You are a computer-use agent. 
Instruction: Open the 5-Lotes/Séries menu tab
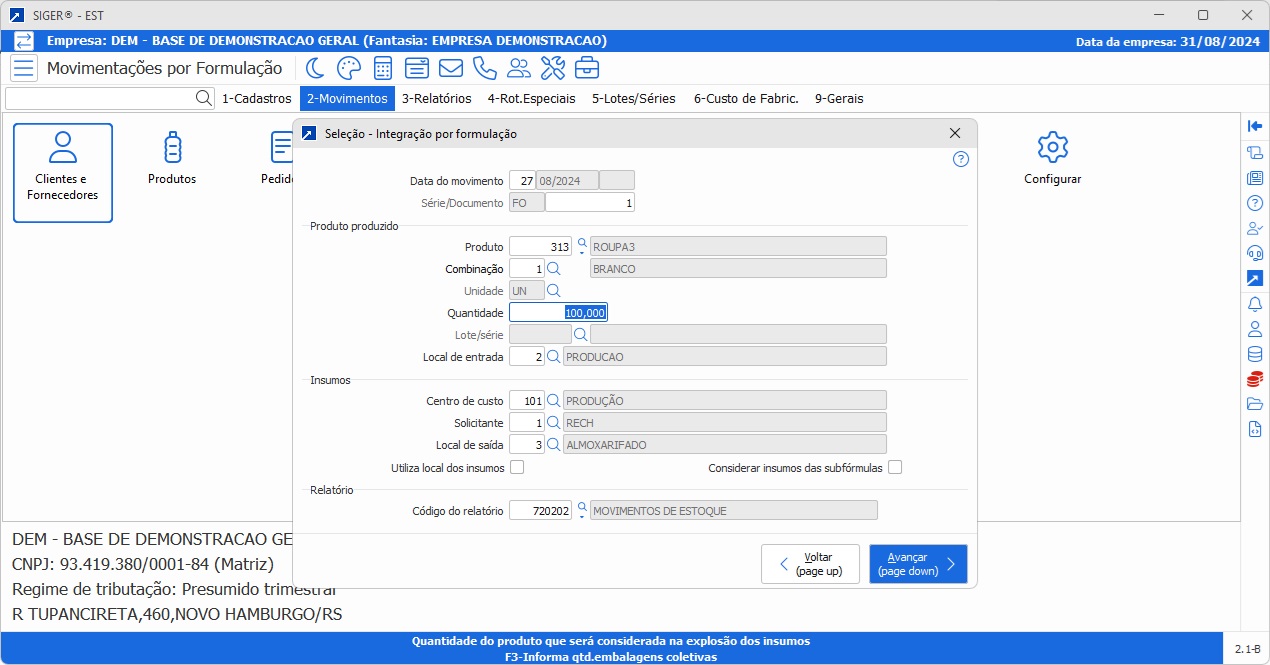(x=633, y=99)
